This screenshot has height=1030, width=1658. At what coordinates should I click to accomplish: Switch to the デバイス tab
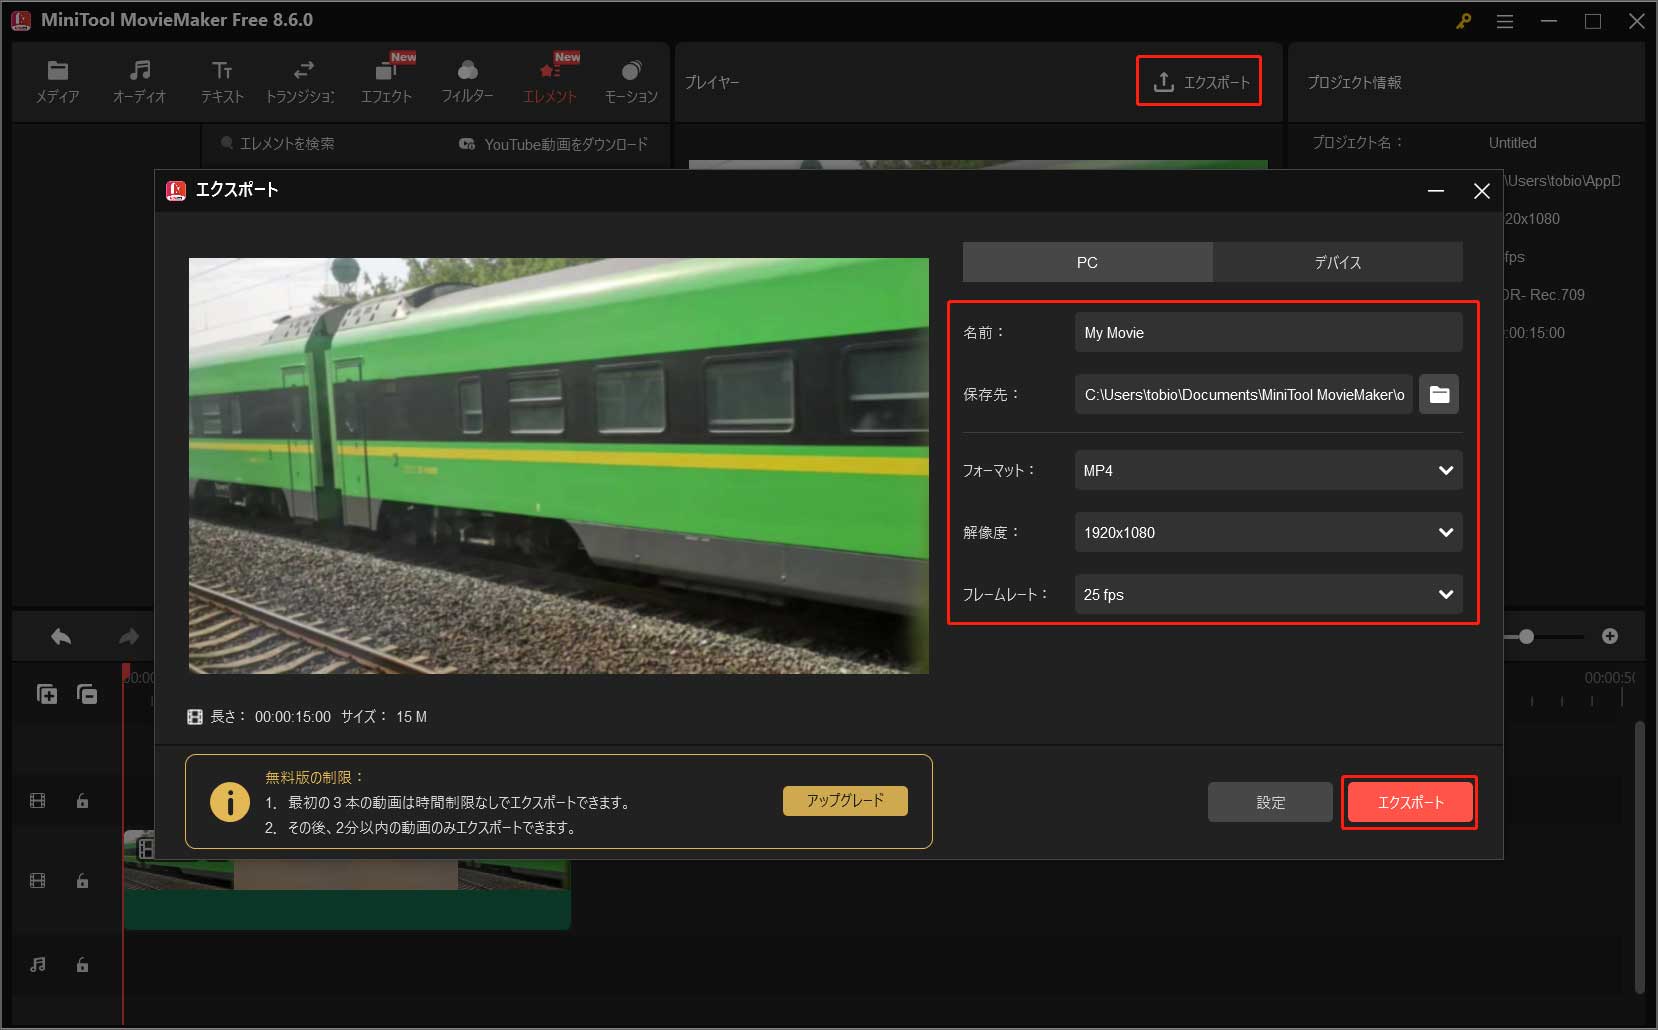pyautogui.click(x=1338, y=262)
